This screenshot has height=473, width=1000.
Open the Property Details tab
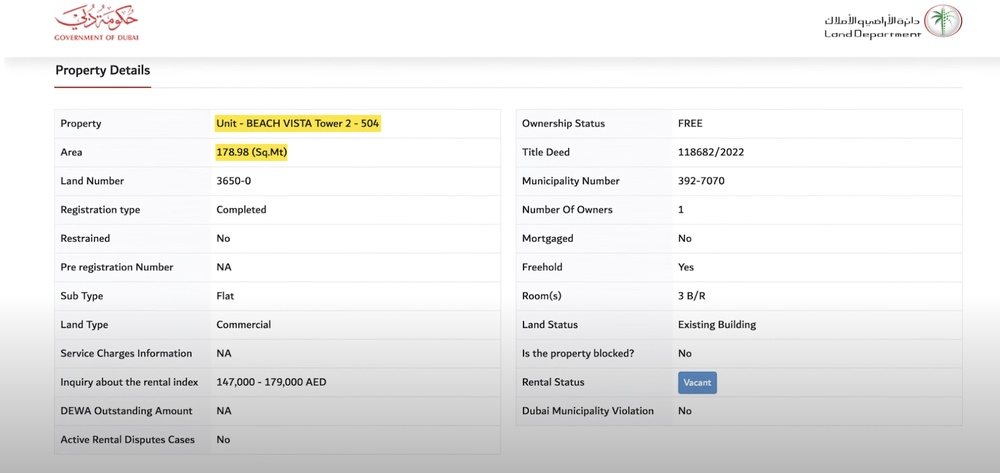pyautogui.click(x=102, y=71)
